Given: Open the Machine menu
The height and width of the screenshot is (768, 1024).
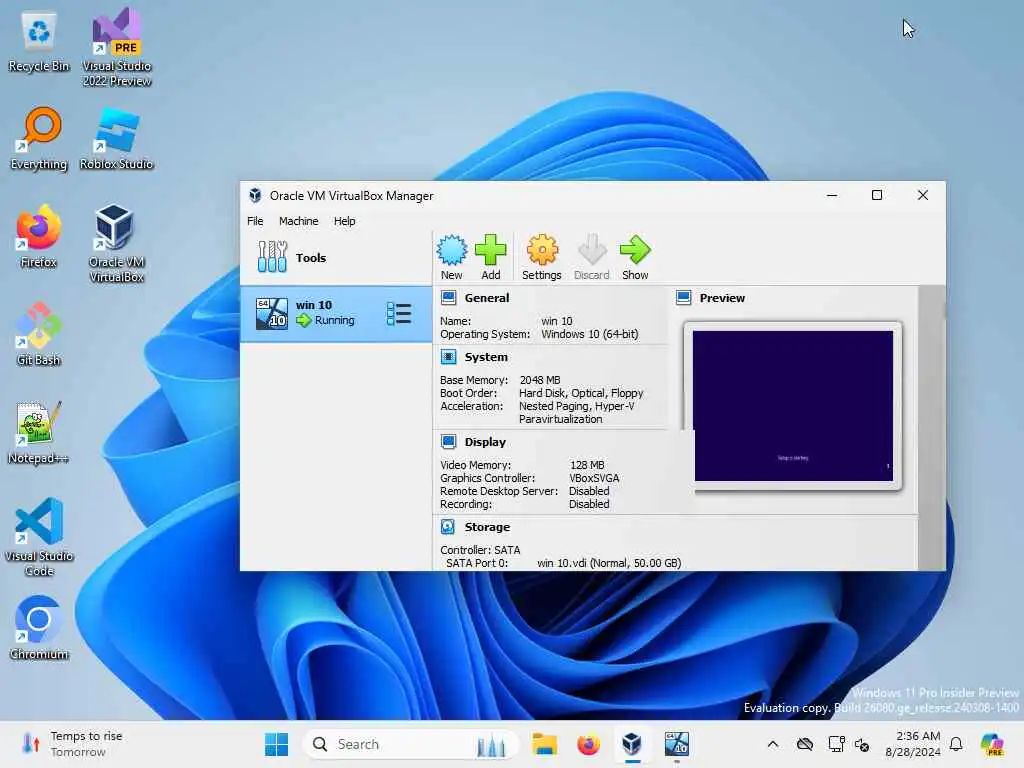Looking at the screenshot, I should (x=298, y=221).
